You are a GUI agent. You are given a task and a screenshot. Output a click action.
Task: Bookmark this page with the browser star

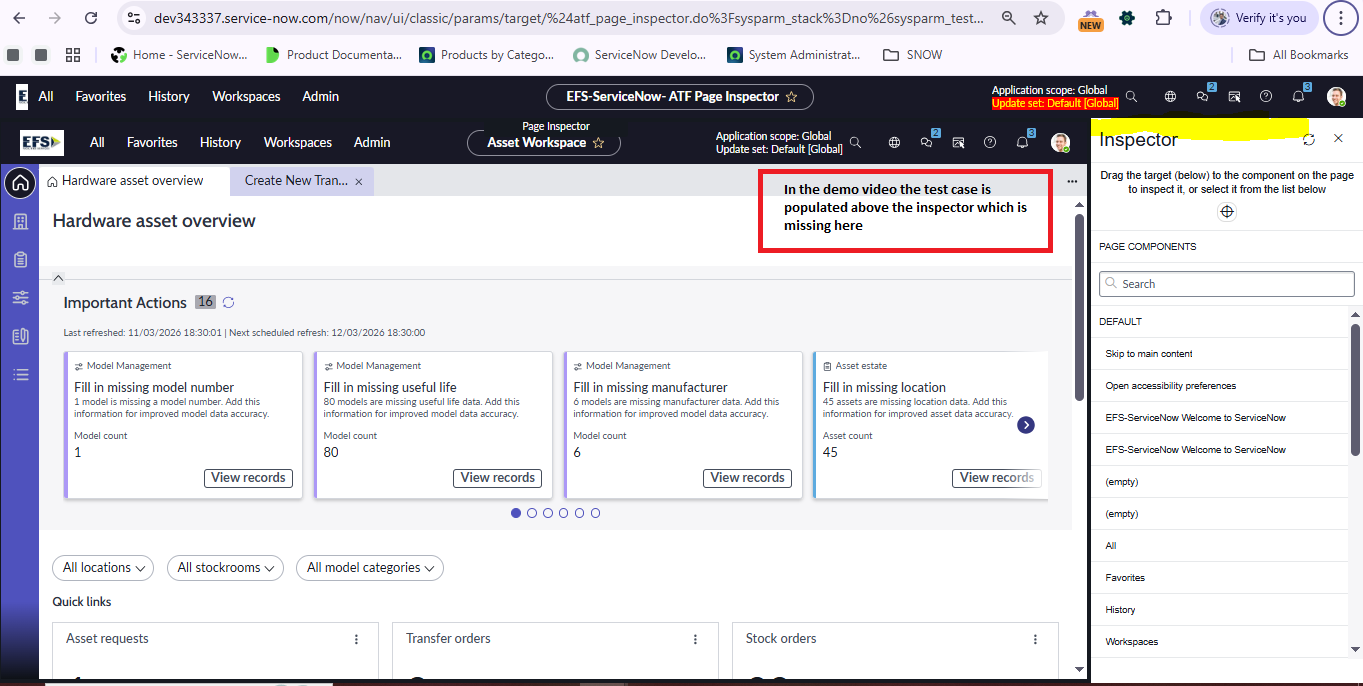pos(1040,18)
